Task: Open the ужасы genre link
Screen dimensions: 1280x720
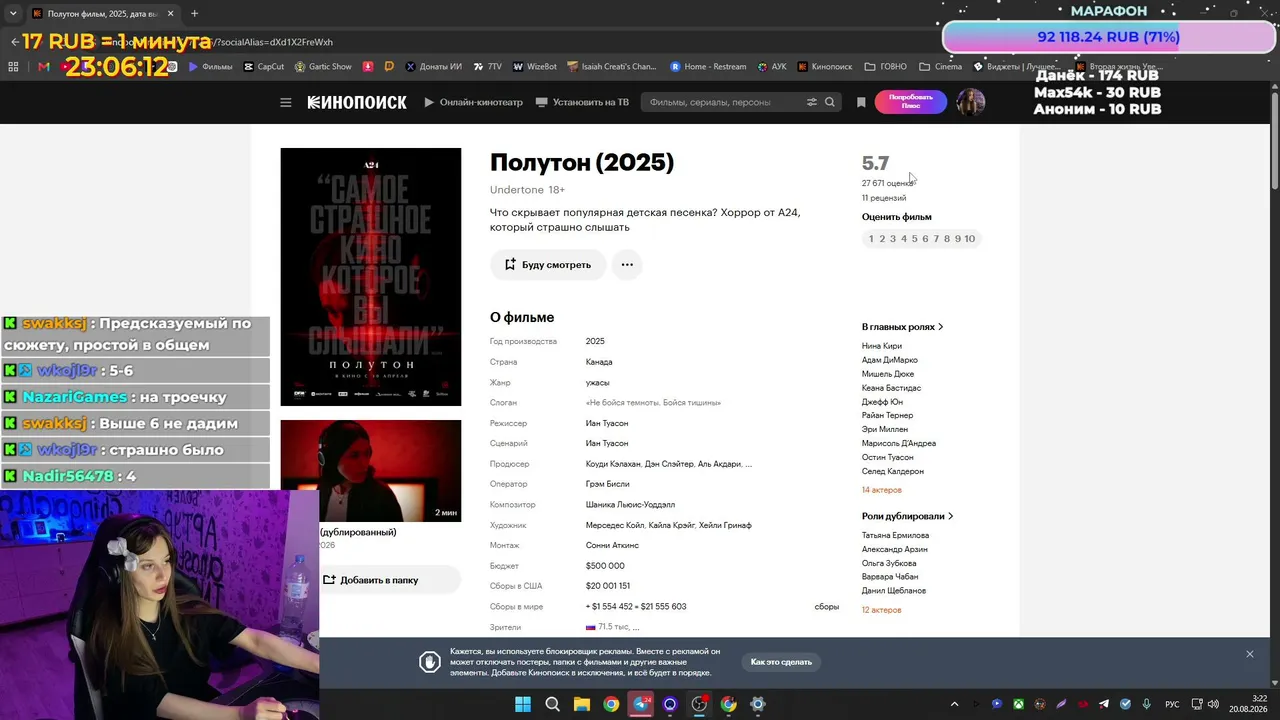Action: pos(598,383)
